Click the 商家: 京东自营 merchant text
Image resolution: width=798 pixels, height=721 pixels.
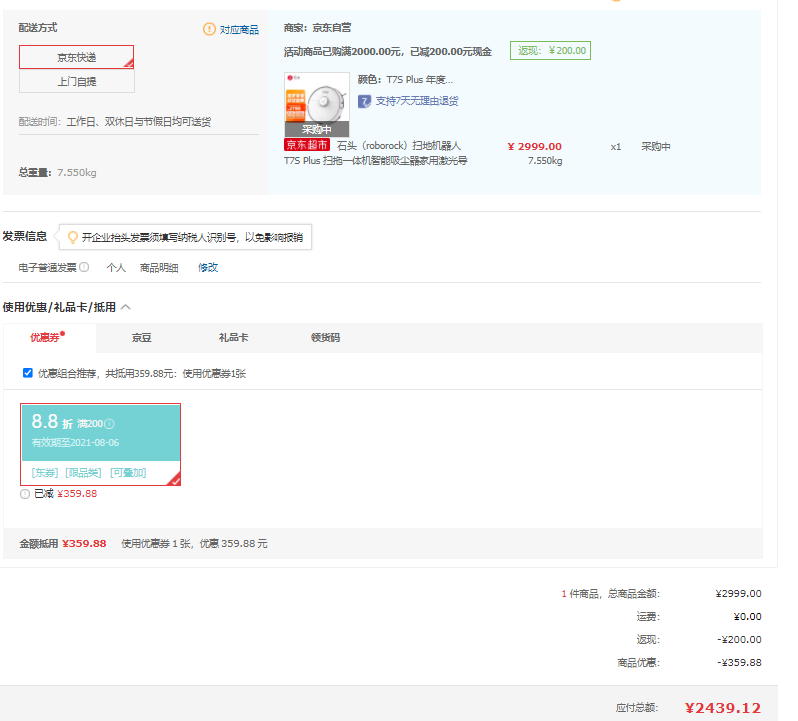[317, 27]
